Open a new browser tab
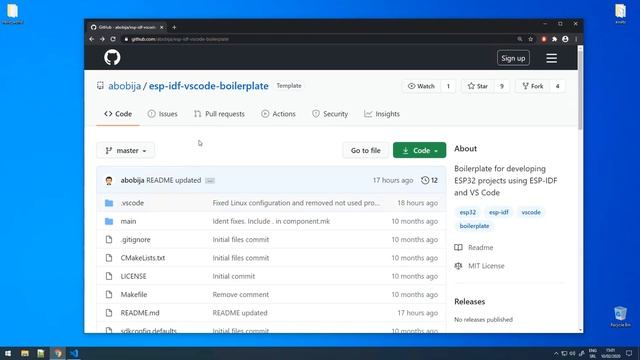640x360 pixels. coord(174,27)
